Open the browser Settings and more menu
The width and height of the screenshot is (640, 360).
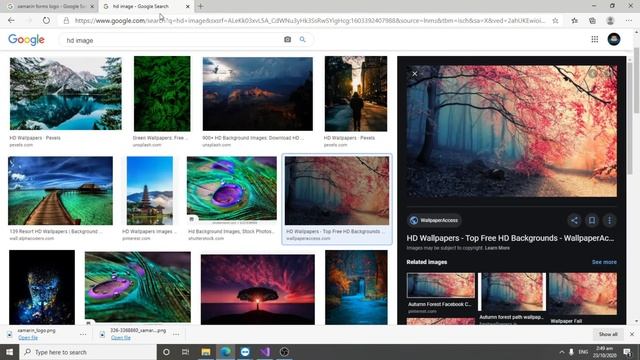coord(629,20)
